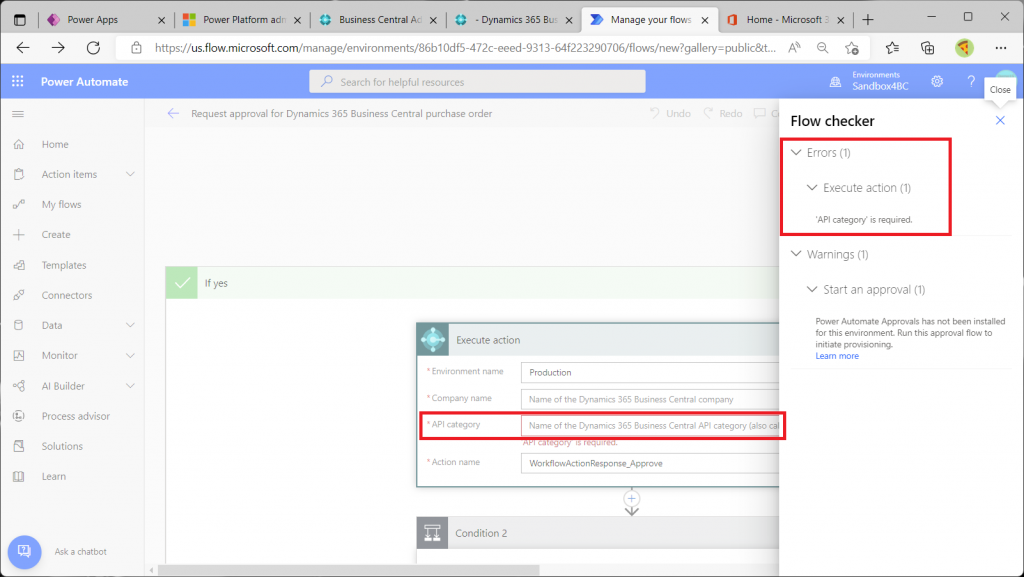This screenshot has height=577, width=1024.
Task: Click the Ask a chatbot button icon
Action: coord(24,552)
